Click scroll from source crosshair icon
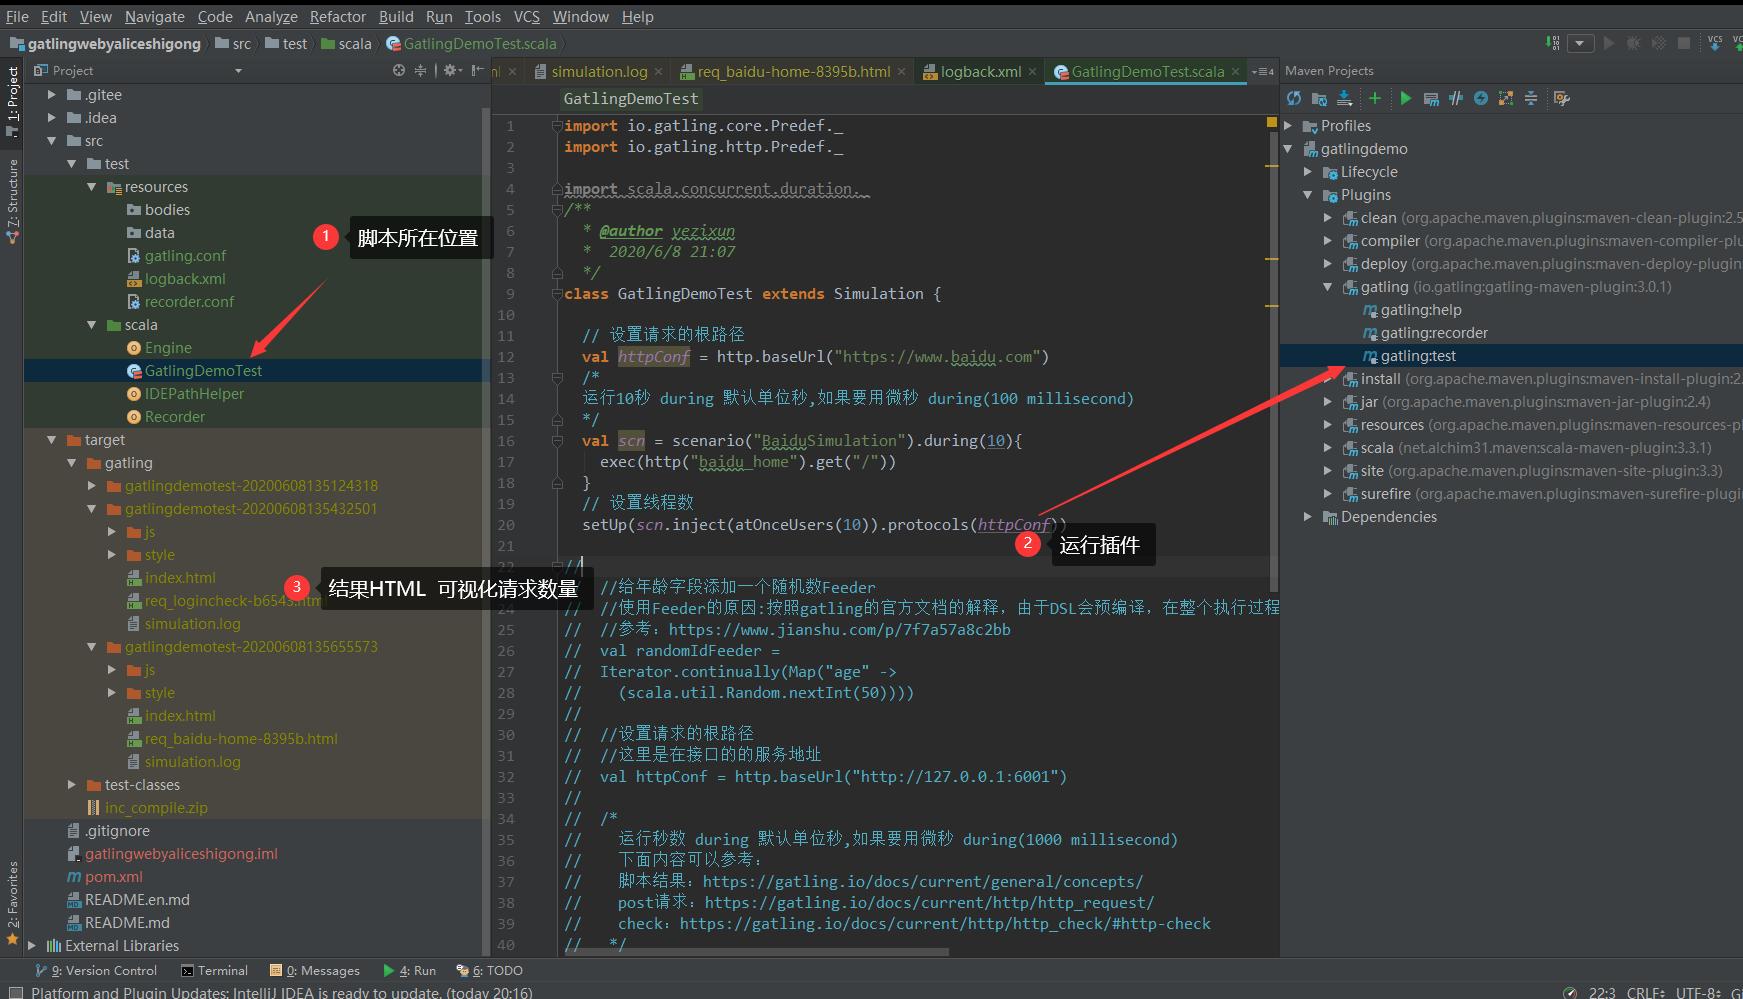Image resolution: width=1743 pixels, height=999 pixels. pos(399,70)
